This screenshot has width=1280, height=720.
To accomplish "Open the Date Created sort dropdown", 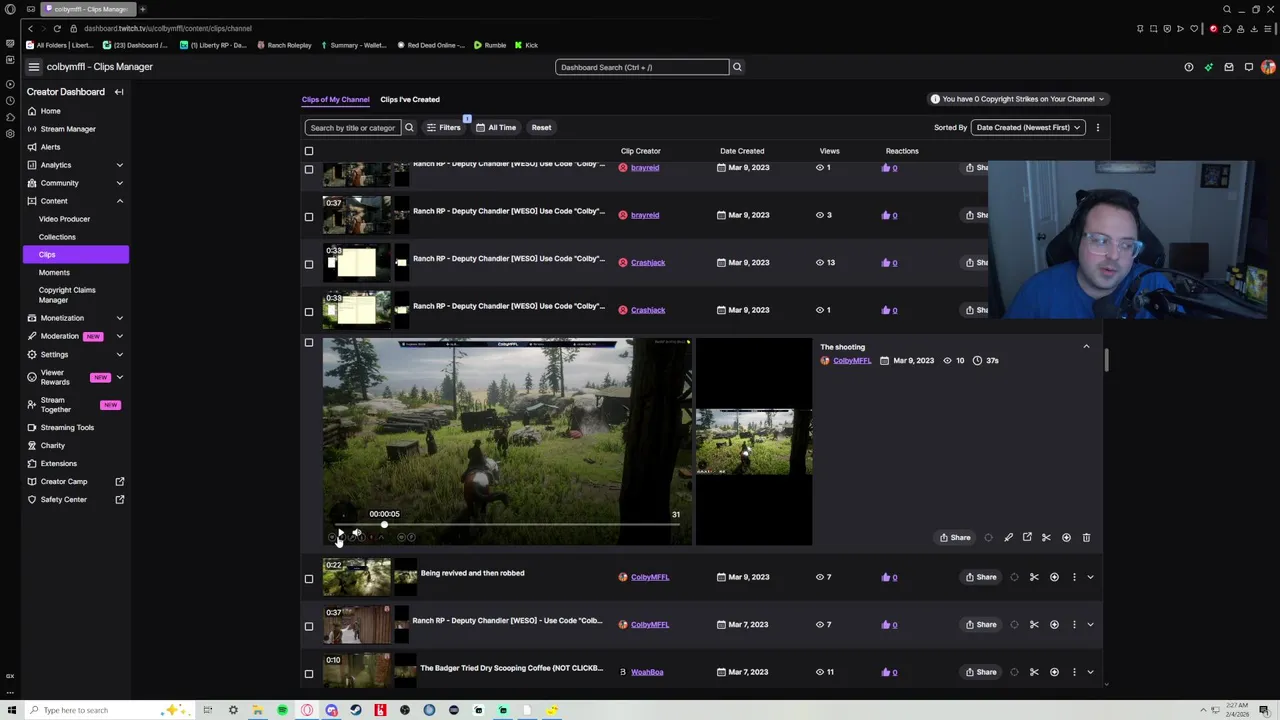I will [x=1029, y=127].
